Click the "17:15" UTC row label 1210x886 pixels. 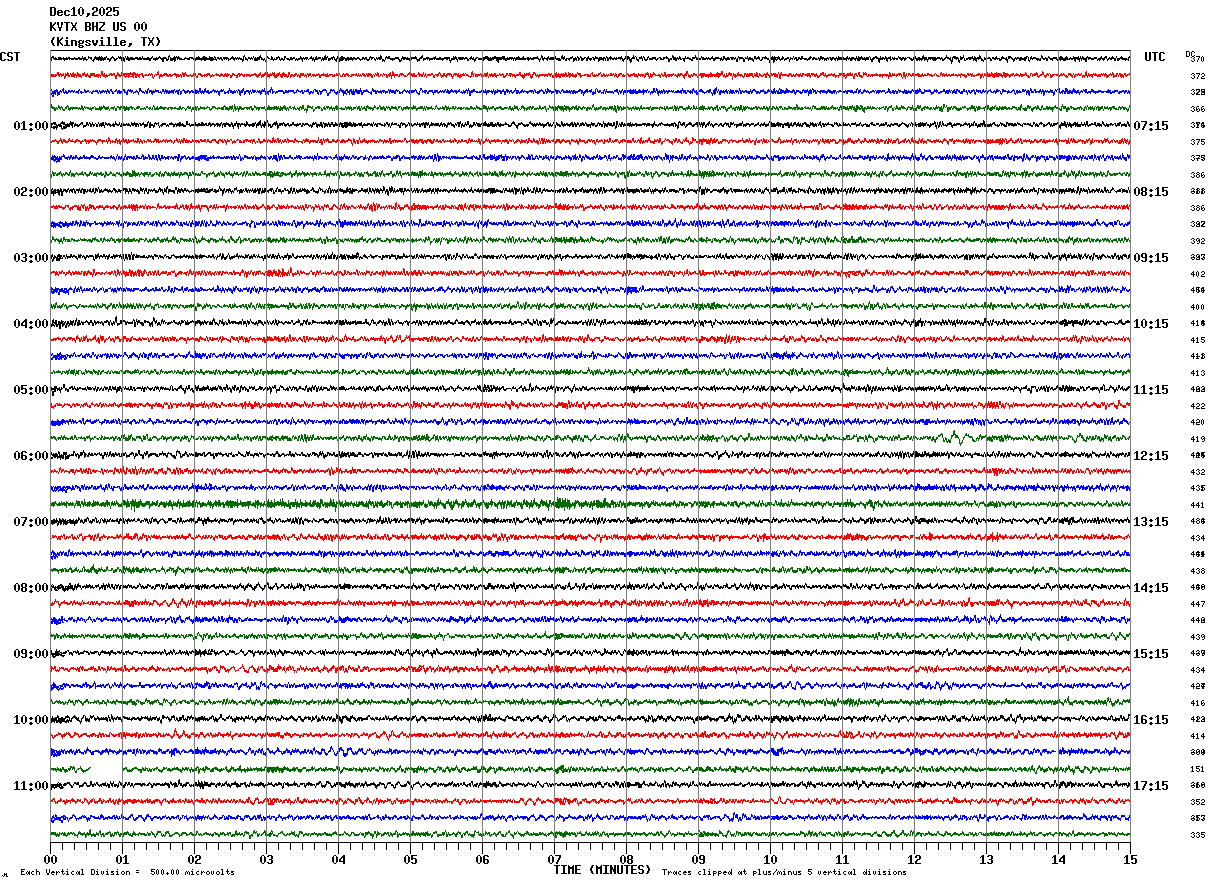pyautogui.click(x=1151, y=786)
